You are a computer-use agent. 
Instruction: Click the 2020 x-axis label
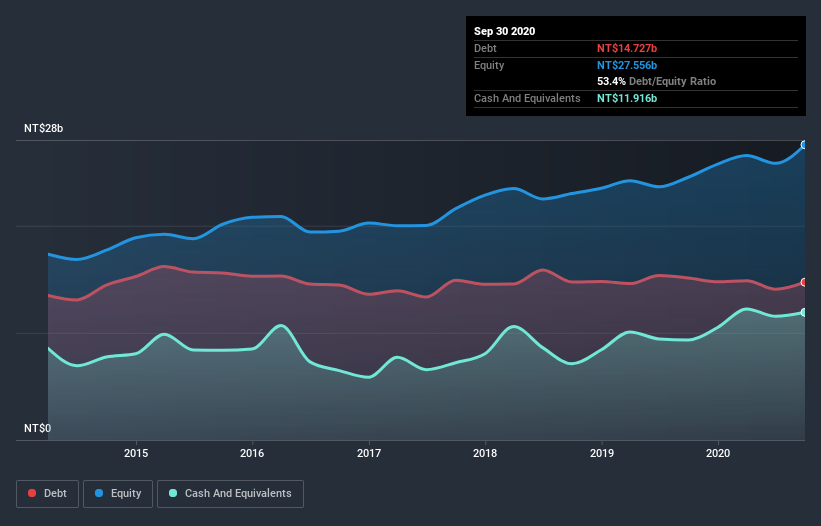point(718,453)
